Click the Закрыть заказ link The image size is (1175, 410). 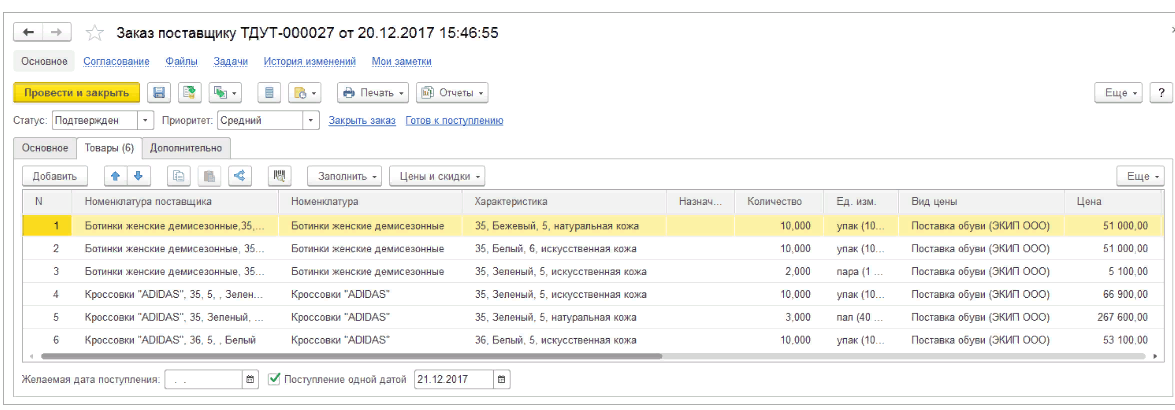[361, 121]
